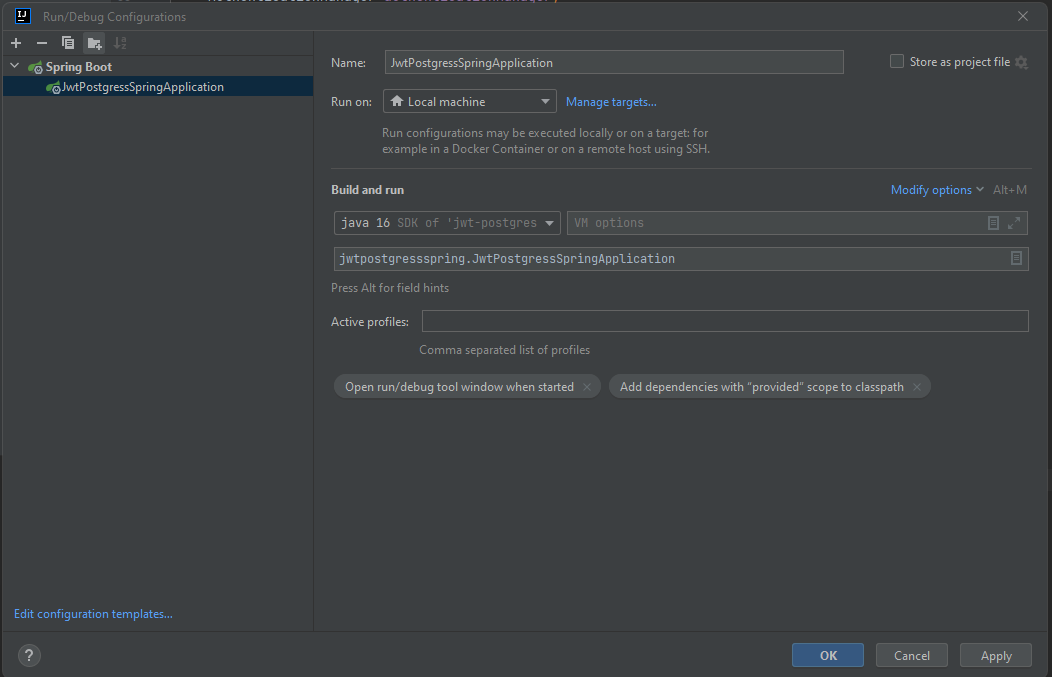Create a new folder for configurations
1052x677 pixels.
coord(93,43)
